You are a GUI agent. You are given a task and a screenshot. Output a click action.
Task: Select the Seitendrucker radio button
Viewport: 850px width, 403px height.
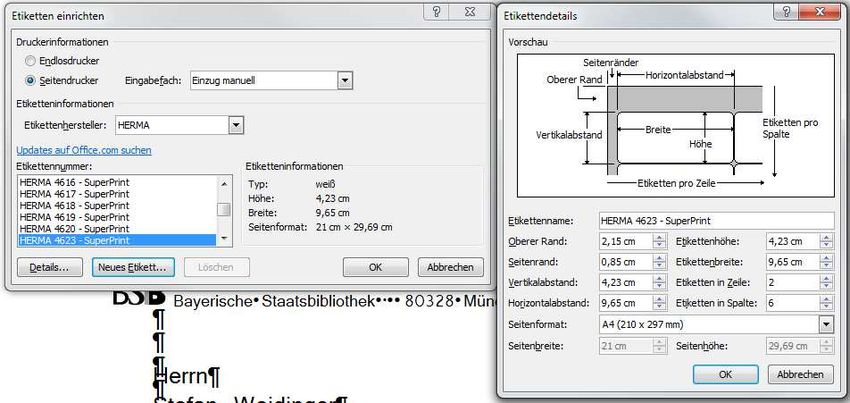30,80
